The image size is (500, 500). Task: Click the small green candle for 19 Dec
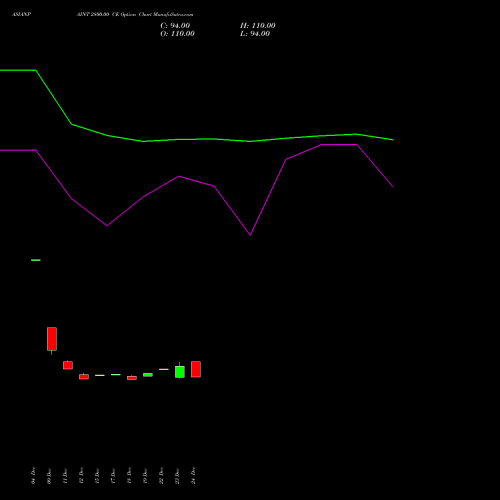tap(148, 375)
